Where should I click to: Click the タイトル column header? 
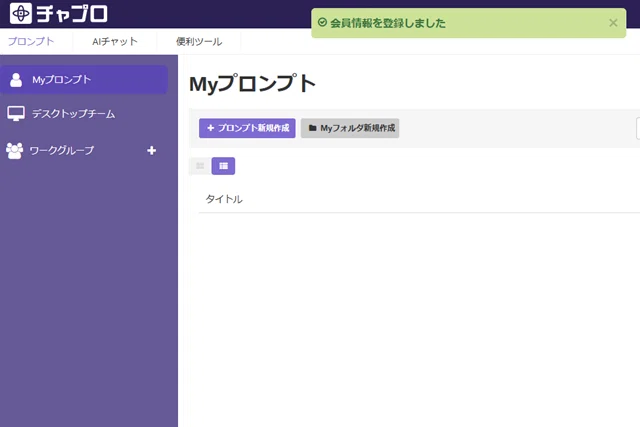[x=224, y=199]
